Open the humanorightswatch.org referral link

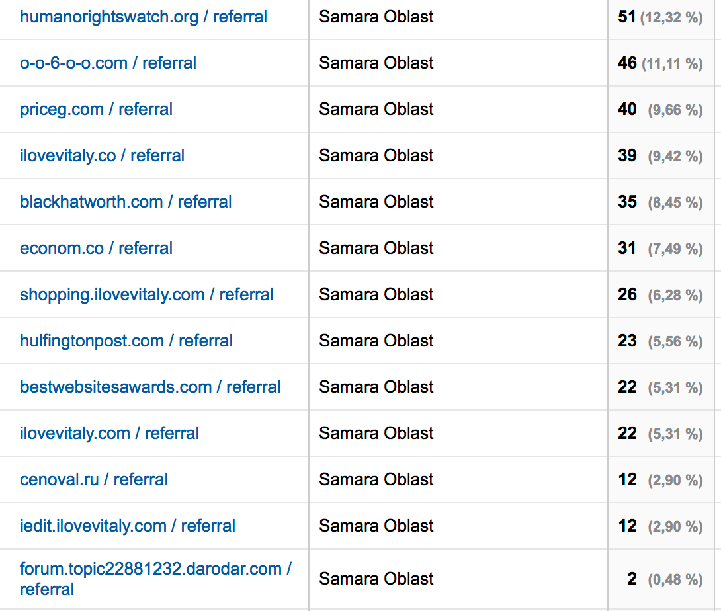click(x=144, y=17)
